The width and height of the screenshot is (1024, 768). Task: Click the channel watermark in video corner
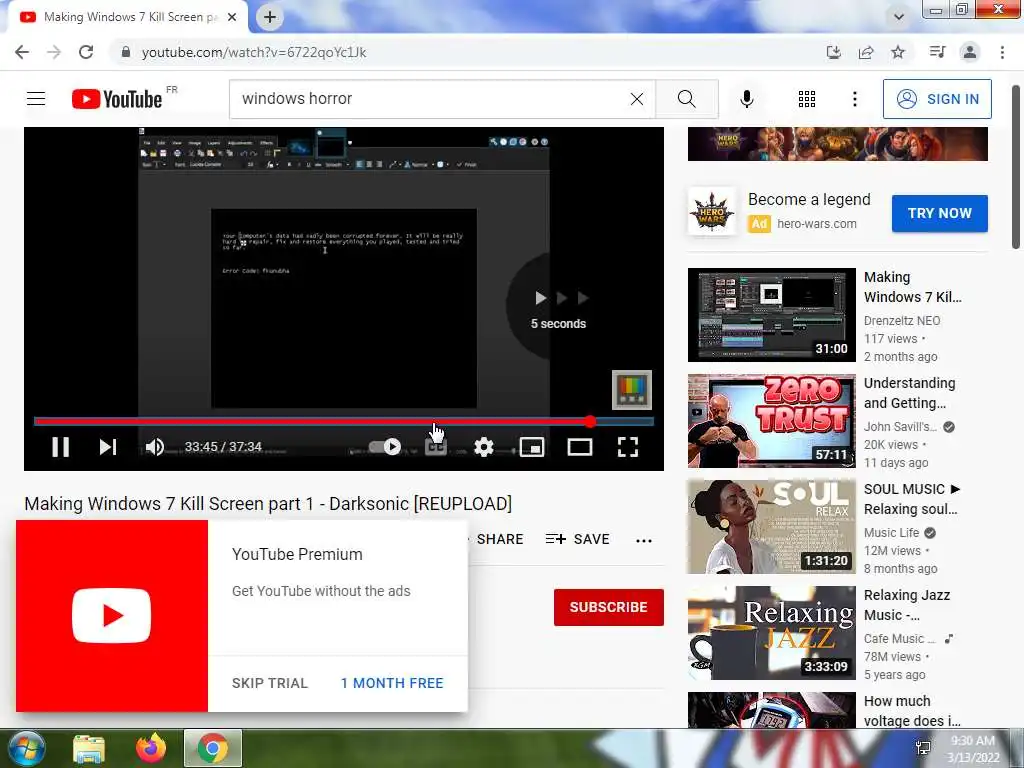[x=632, y=390]
